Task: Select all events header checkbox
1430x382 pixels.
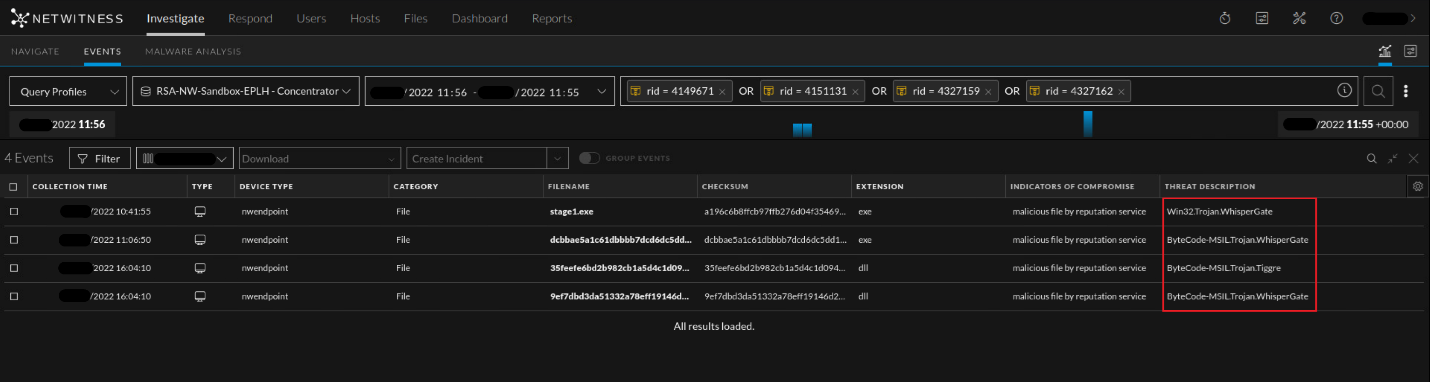Action: (13, 187)
